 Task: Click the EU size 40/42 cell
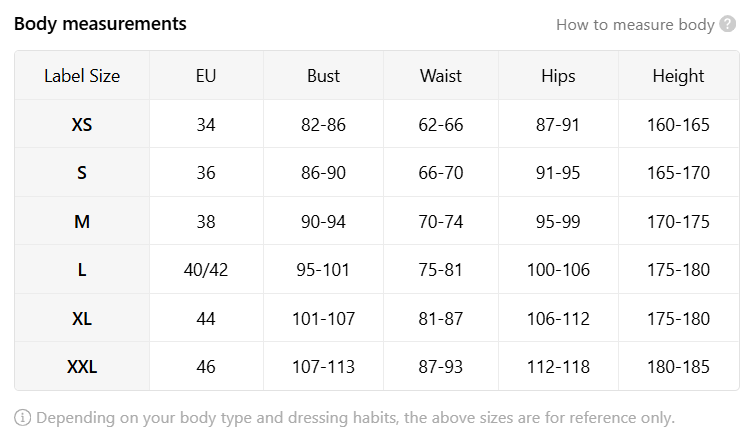206,269
